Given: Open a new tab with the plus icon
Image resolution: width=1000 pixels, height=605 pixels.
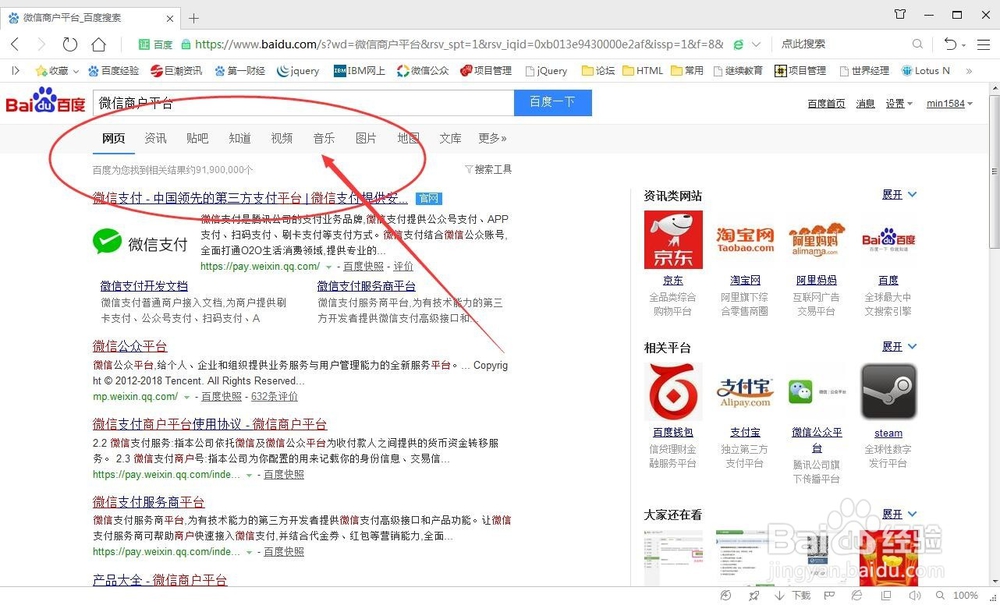Looking at the screenshot, I should [x=194, y=18].
